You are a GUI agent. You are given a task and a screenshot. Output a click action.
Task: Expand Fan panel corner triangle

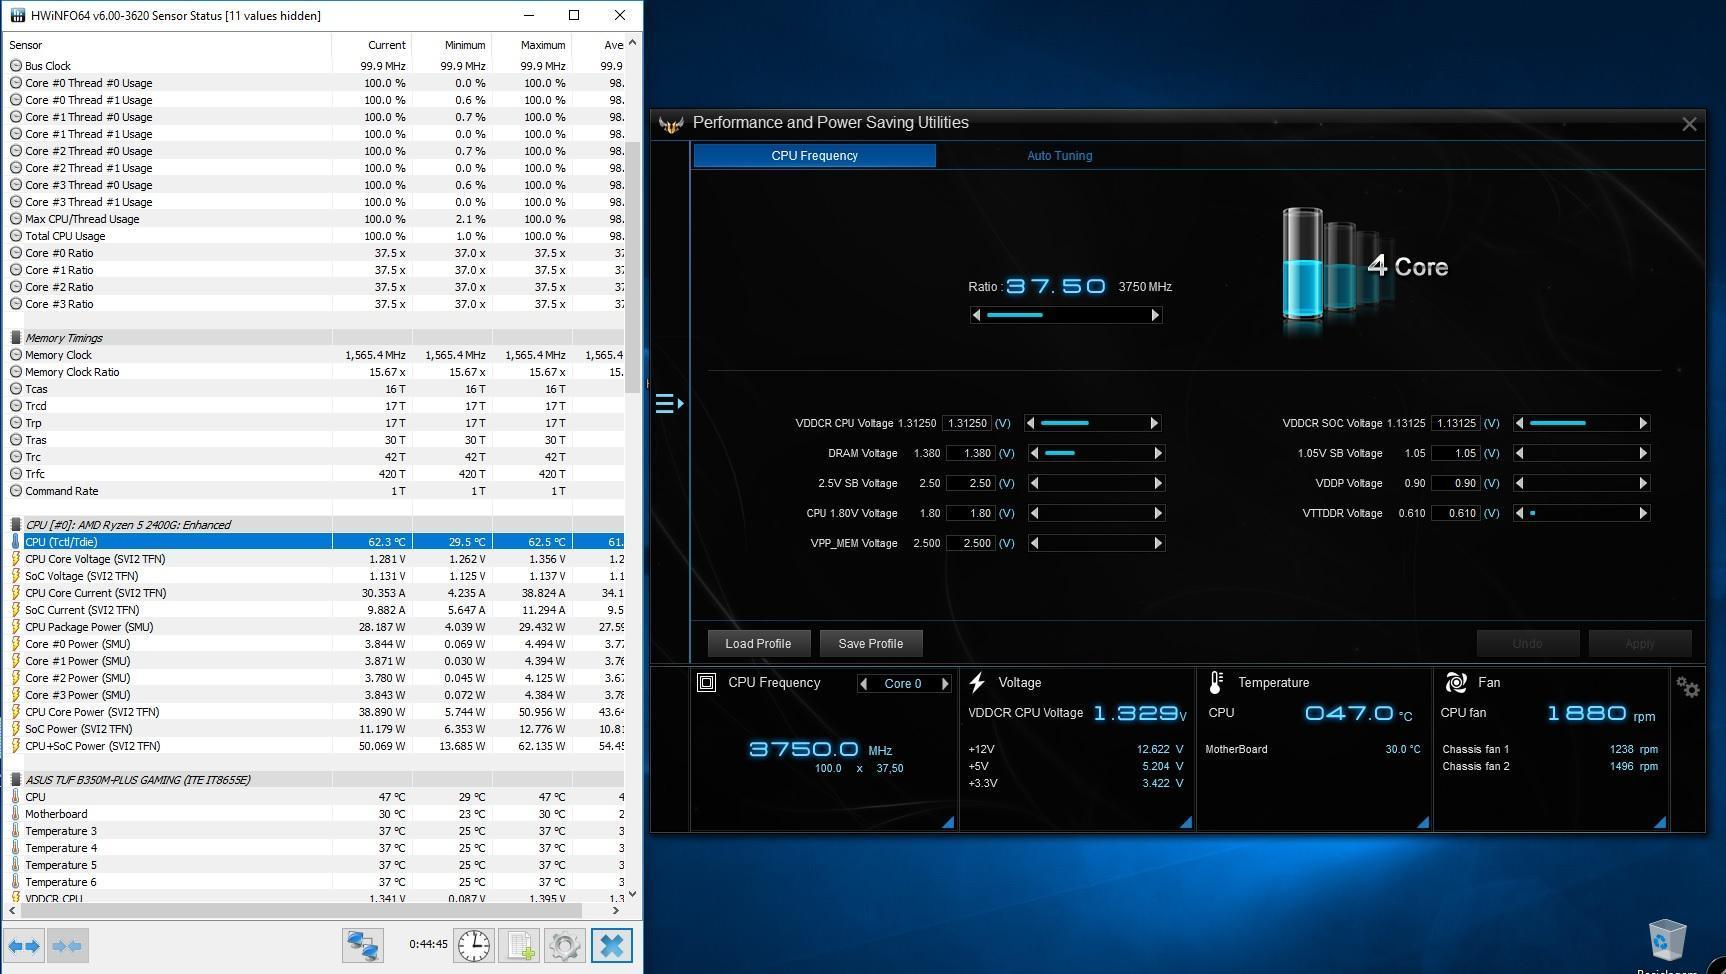pyautogui.click(x=1660, y=822)
